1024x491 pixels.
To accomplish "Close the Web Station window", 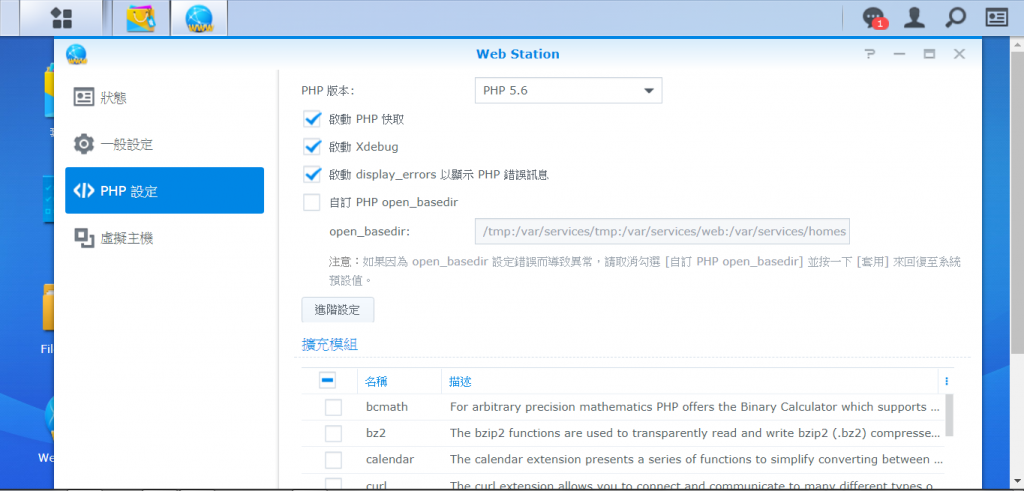I will pyautogui.click(x=959, y=54).
